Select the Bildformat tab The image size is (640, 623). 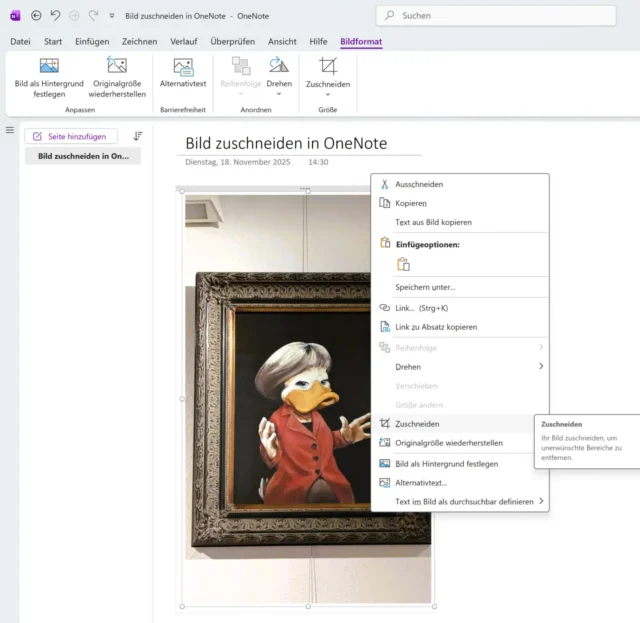coord(361,41)
